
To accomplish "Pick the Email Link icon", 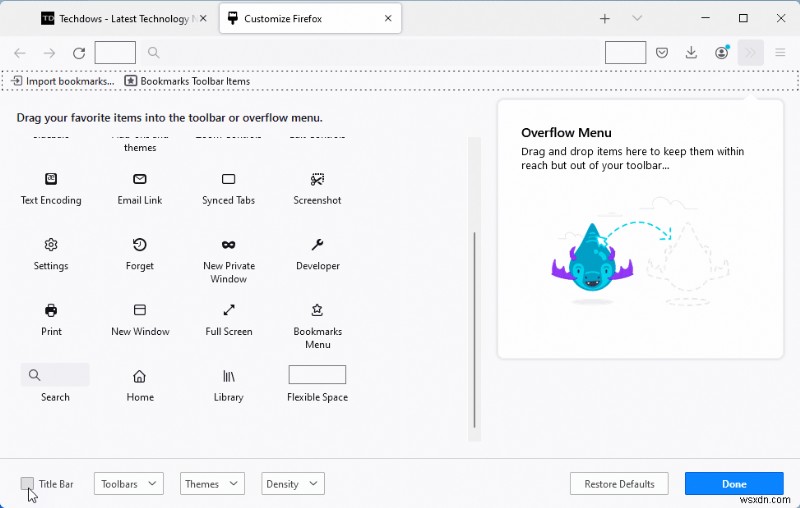I will tap(140, 179).
